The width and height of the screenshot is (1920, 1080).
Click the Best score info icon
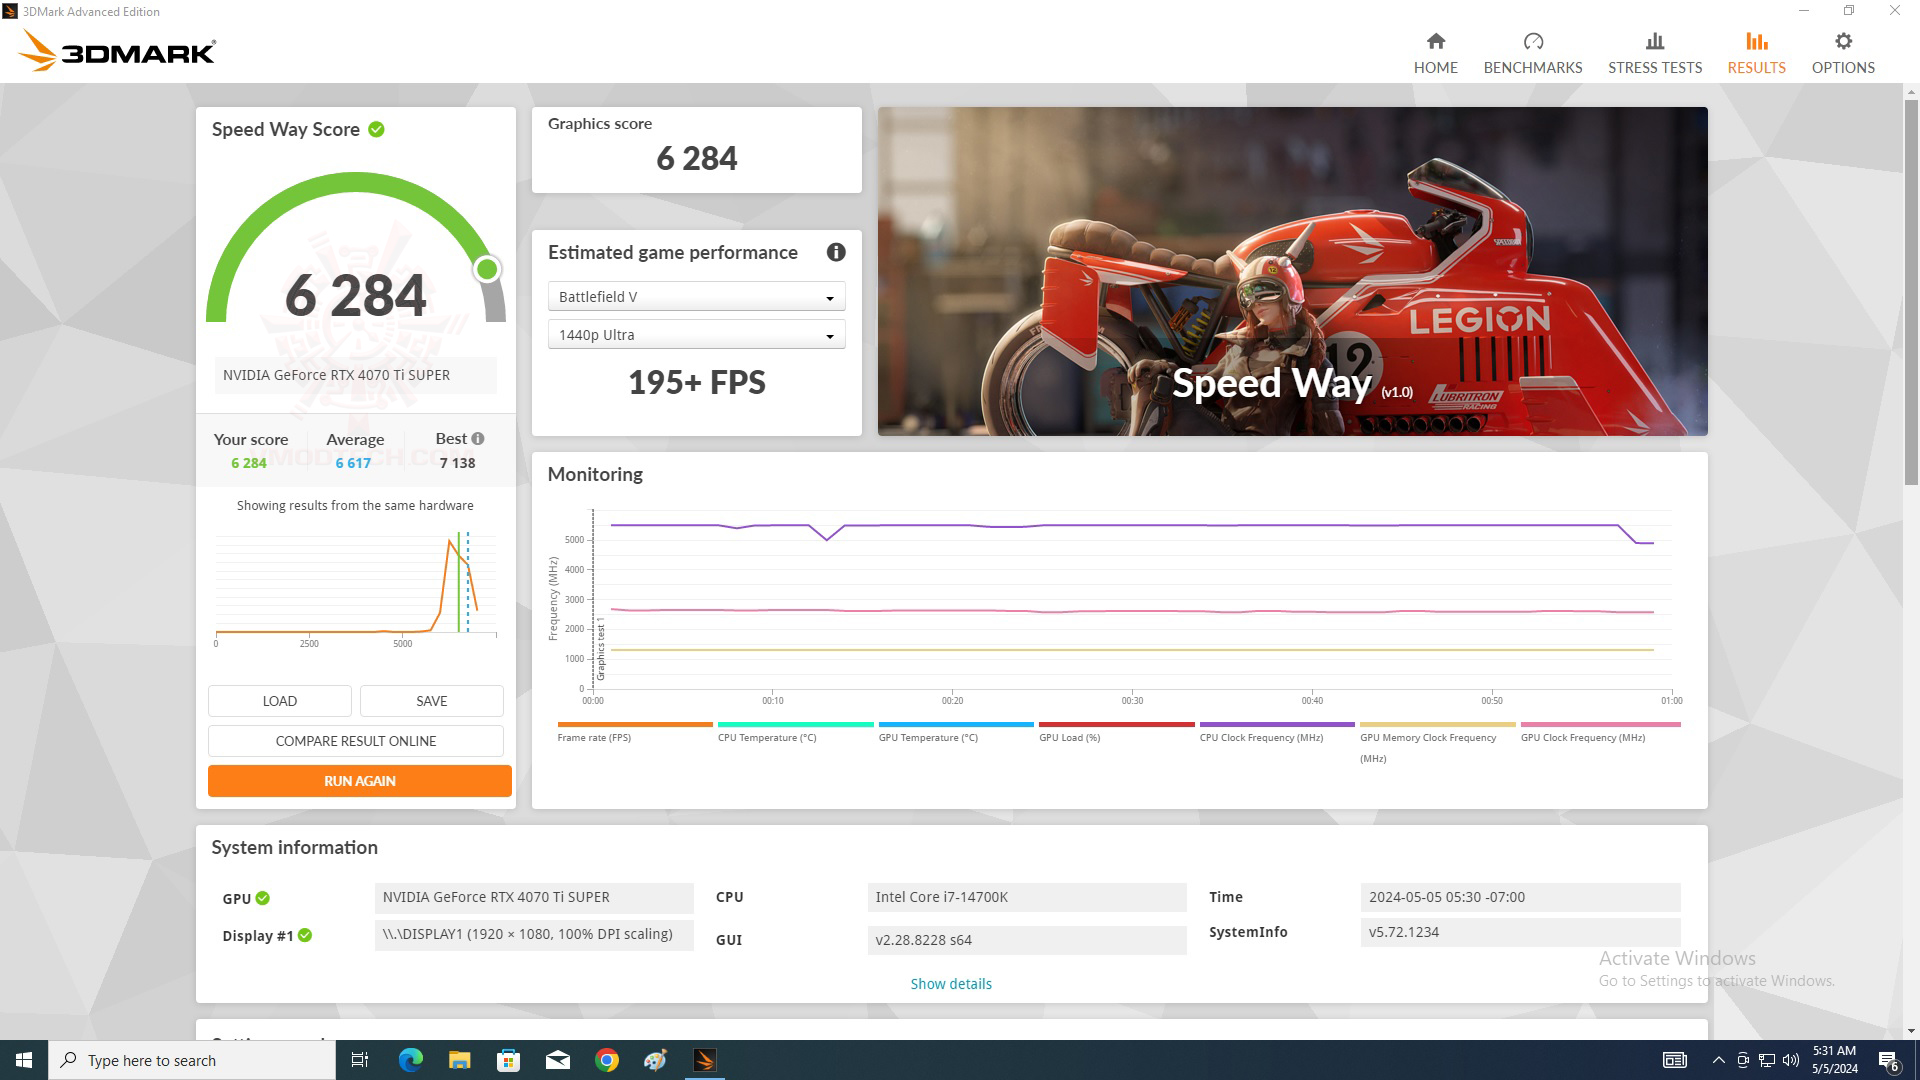(x=477, y=438)
